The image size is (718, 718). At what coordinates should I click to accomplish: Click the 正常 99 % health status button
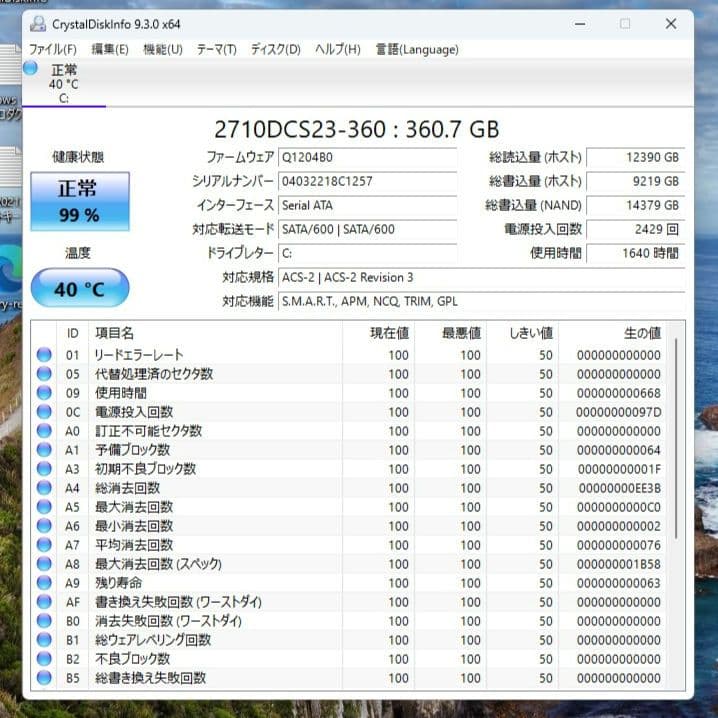[80, 201]
